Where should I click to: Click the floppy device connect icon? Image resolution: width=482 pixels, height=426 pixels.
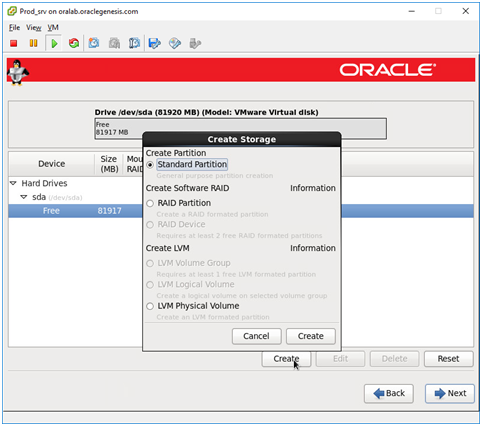point(155,43)
